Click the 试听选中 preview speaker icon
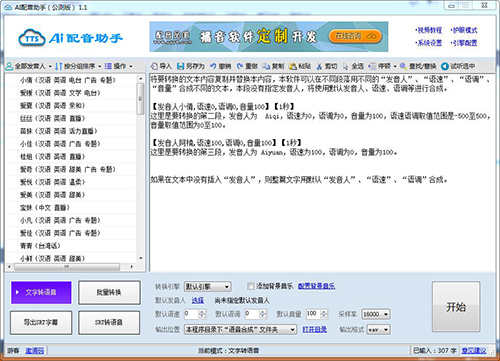 (x=445, y=66)
